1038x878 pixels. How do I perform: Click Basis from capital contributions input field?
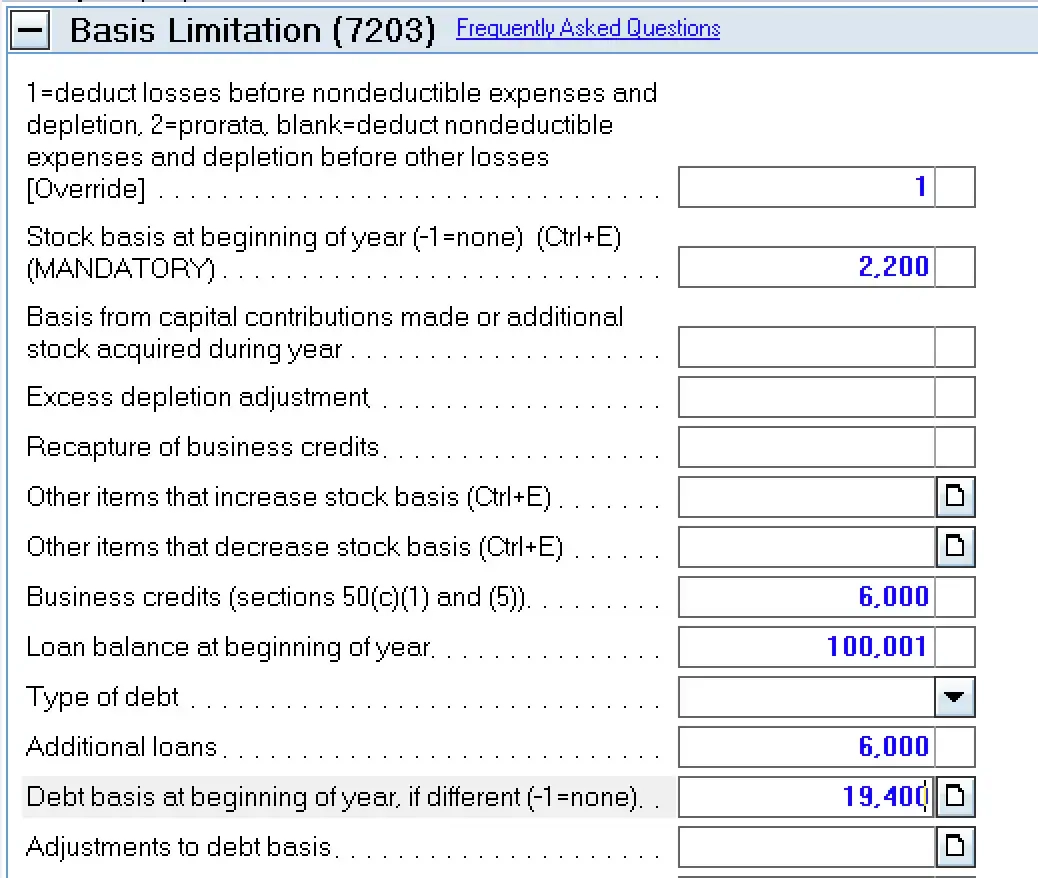pos(806,347)
